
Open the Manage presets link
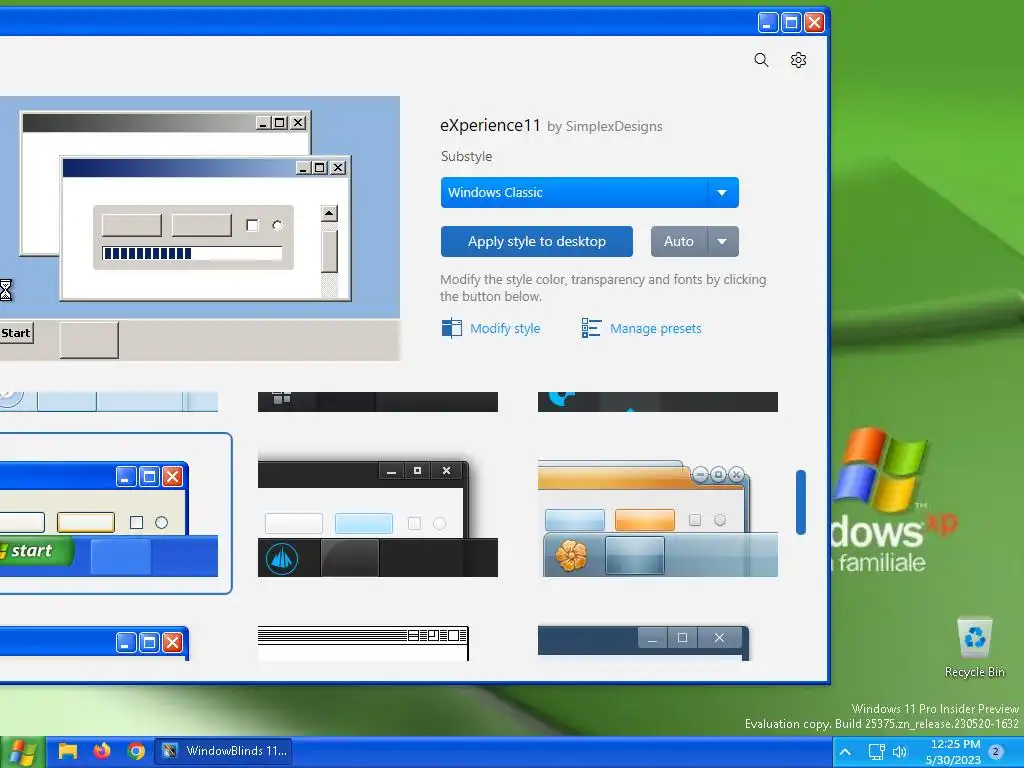point(656,328)
